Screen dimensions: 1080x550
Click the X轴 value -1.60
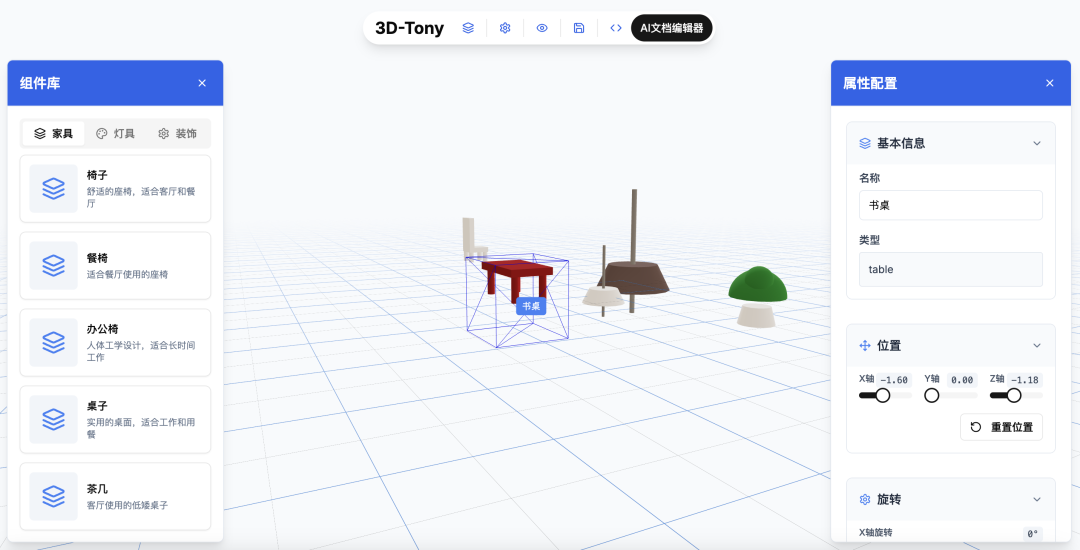click(x=895, y=380)
